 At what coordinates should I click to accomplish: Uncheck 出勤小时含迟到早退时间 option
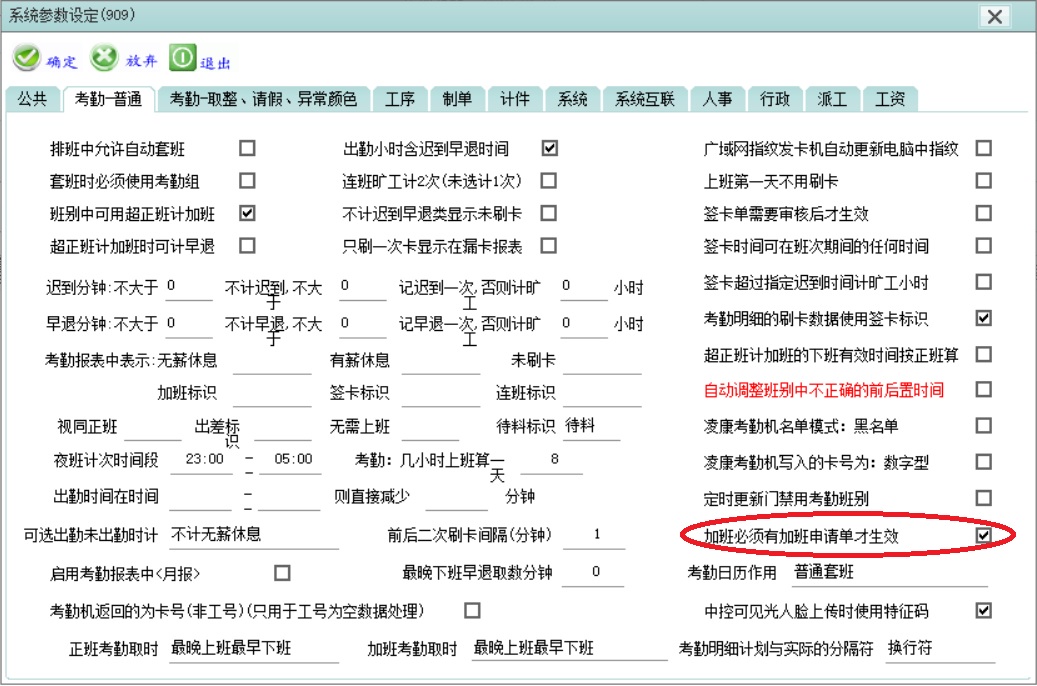pyautogui.click(x=549, y=148)
